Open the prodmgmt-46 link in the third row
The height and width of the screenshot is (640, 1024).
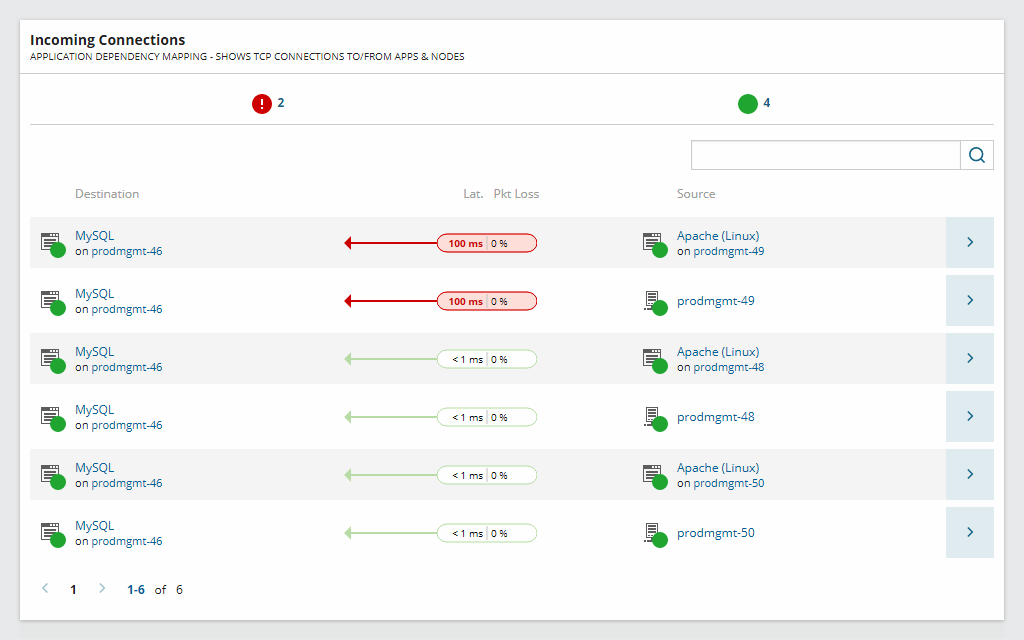(x=127, y=367)
